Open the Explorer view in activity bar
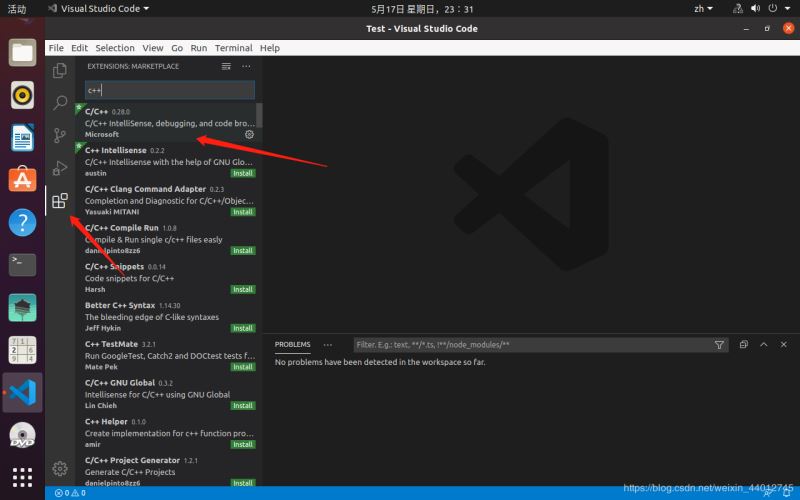Image resolution: width=800 pixels, height=500 pixels. pos(60,70)
